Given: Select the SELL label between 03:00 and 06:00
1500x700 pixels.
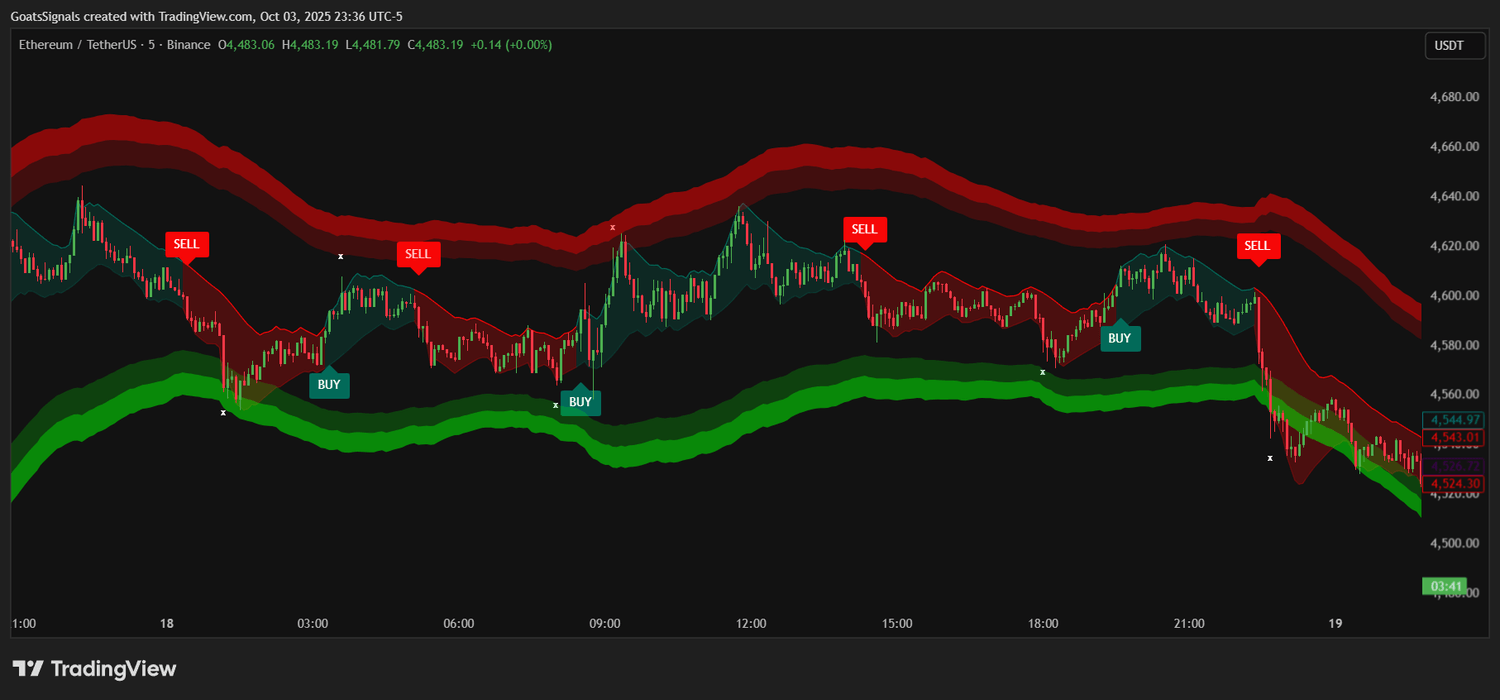Looking at the screenshot, I should pos(418,254).
